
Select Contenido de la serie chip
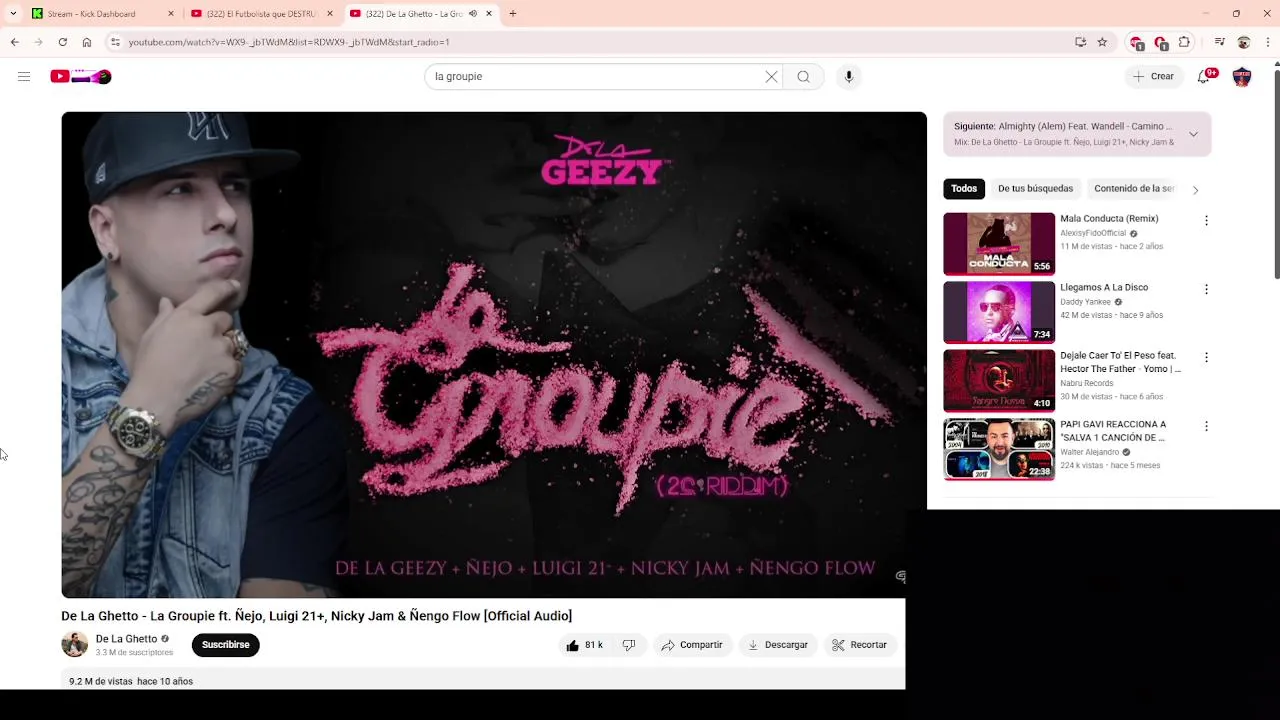pyautogui.click(x=1134, y=188)
